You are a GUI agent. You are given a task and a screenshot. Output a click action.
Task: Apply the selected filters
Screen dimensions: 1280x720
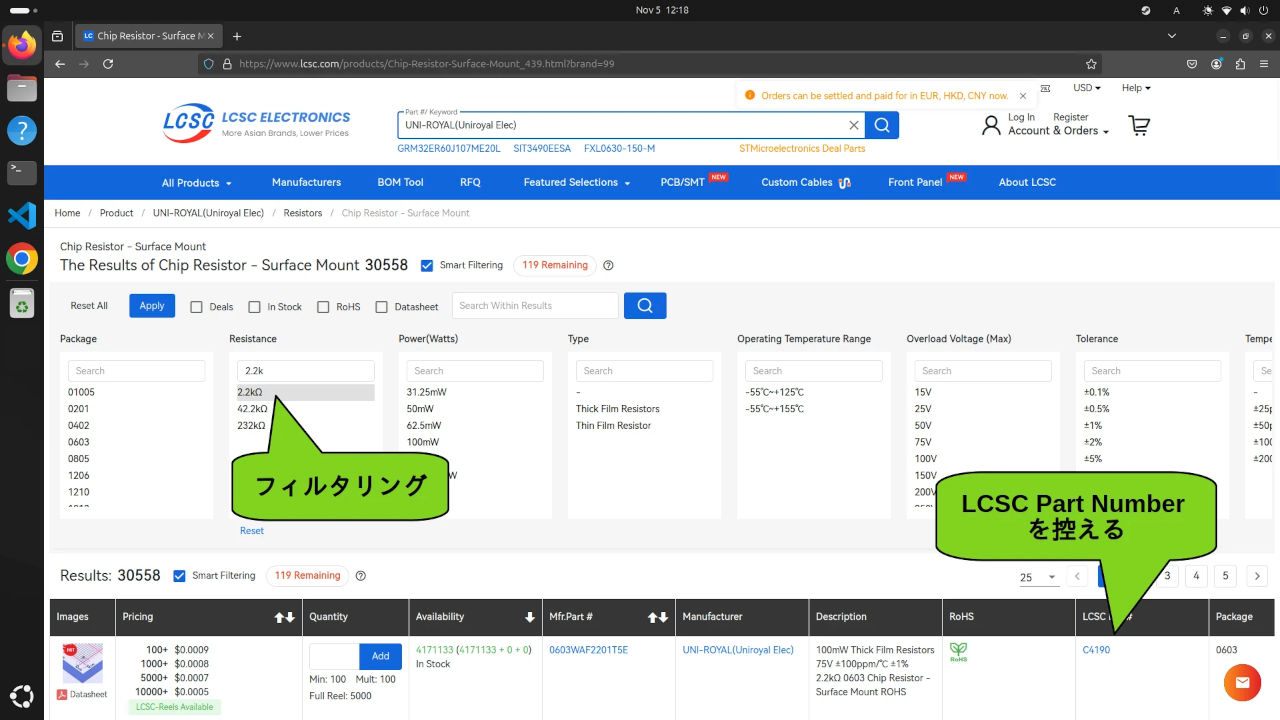click(152, 306)
